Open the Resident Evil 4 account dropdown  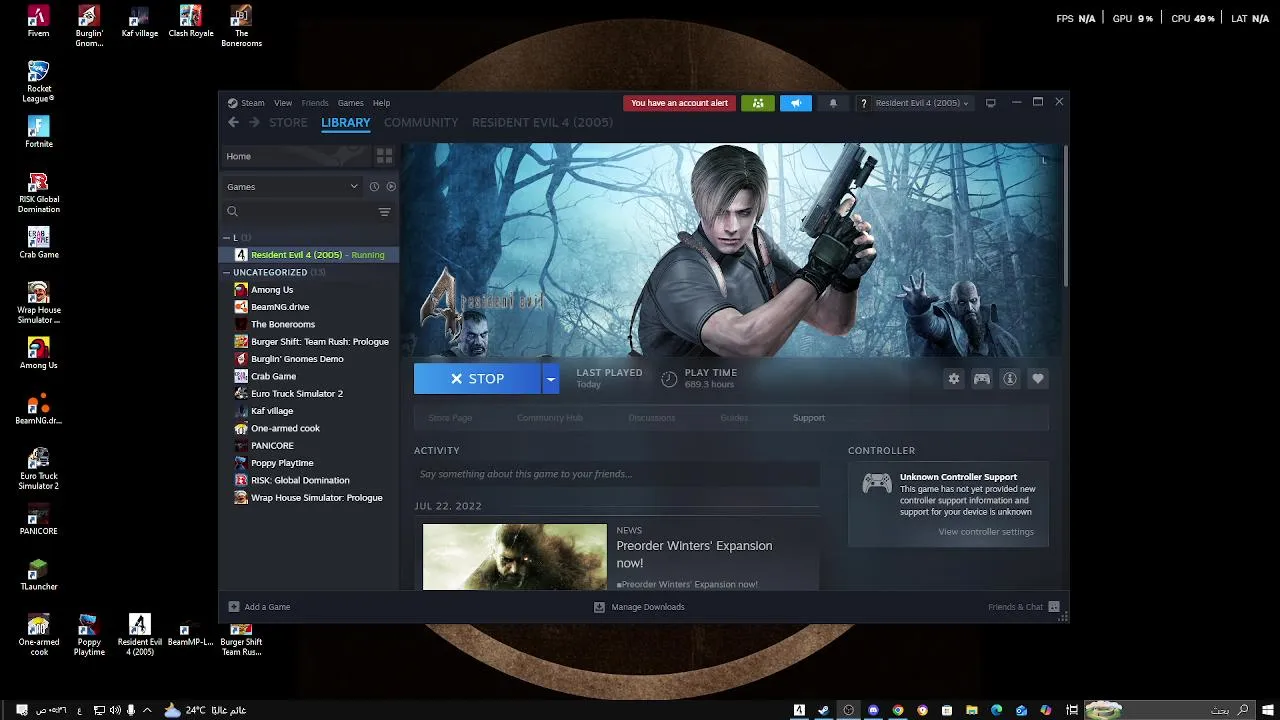[922, 103]
